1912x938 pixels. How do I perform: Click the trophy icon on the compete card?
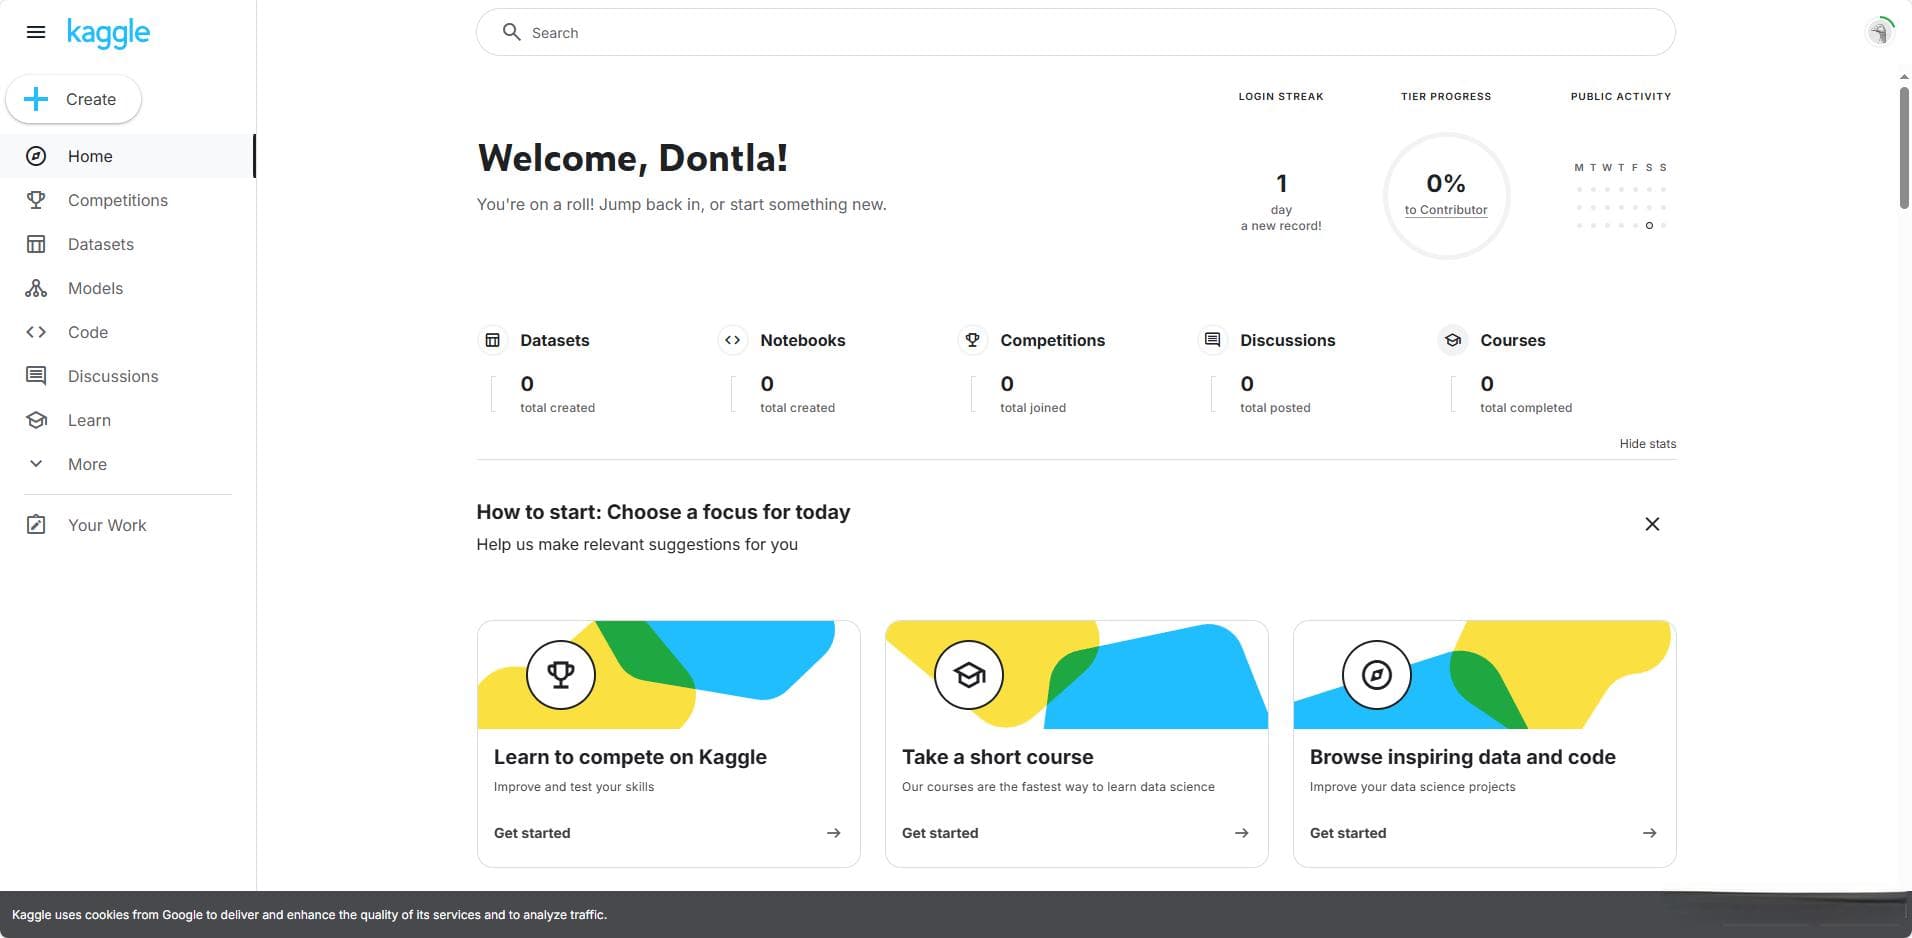coord(561,675)
